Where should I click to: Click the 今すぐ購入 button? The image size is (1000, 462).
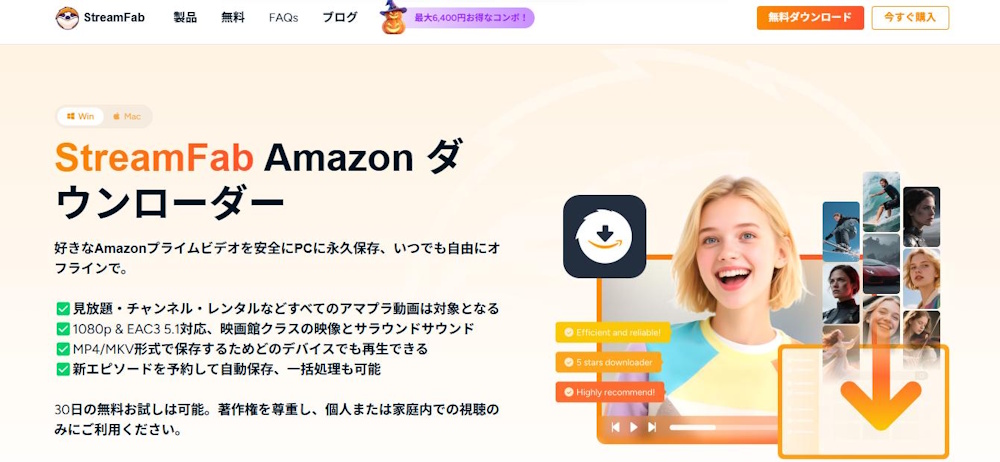point(910,18)
